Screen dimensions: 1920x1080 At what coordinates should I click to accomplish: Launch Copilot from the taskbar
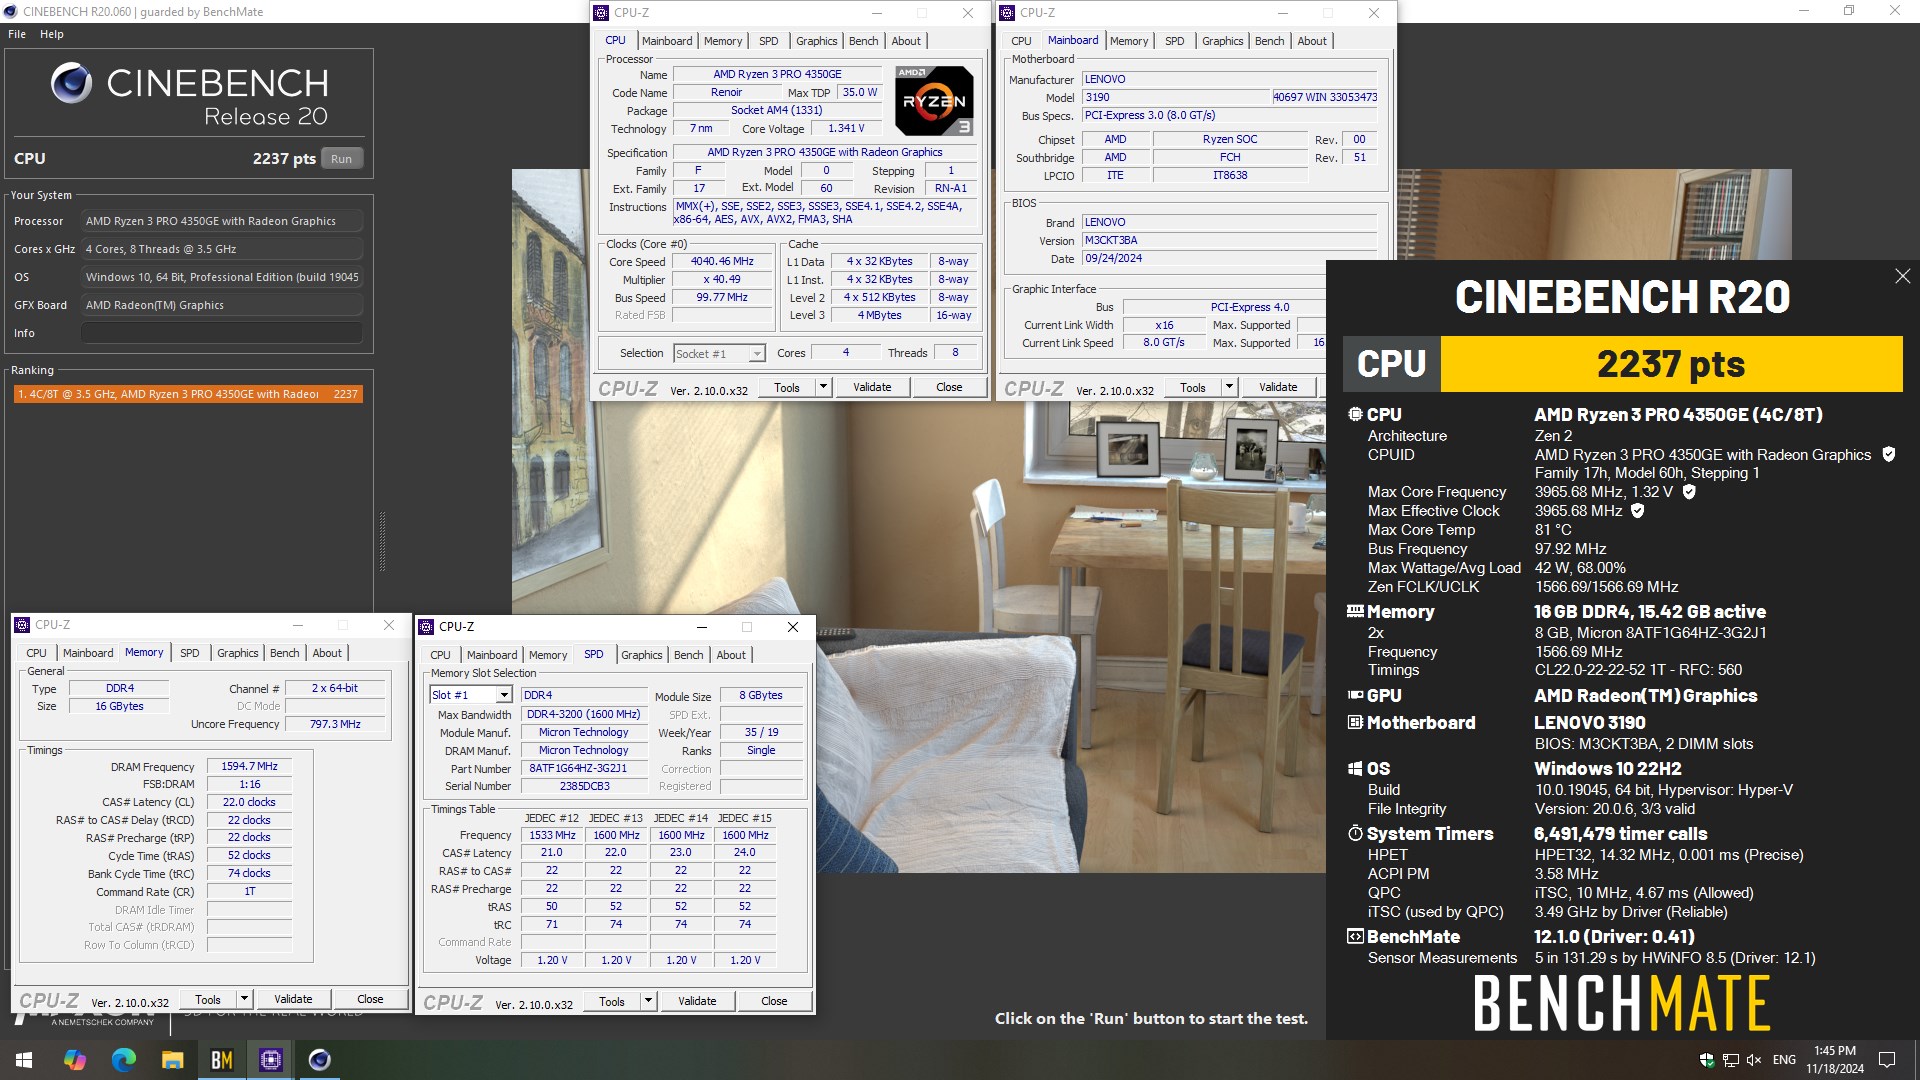75,1060
